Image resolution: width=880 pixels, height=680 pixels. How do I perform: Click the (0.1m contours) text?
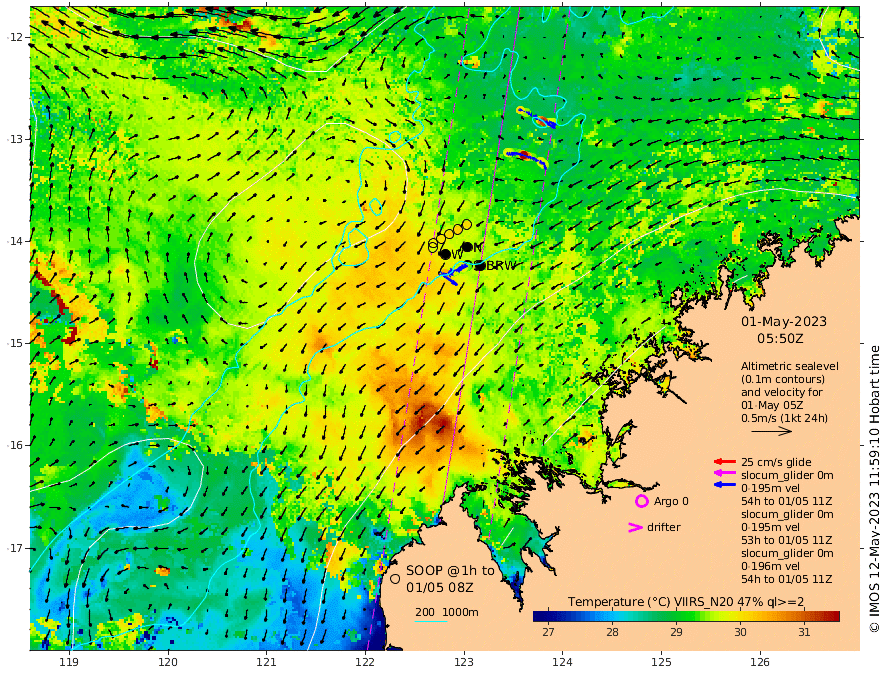point(783,379)
